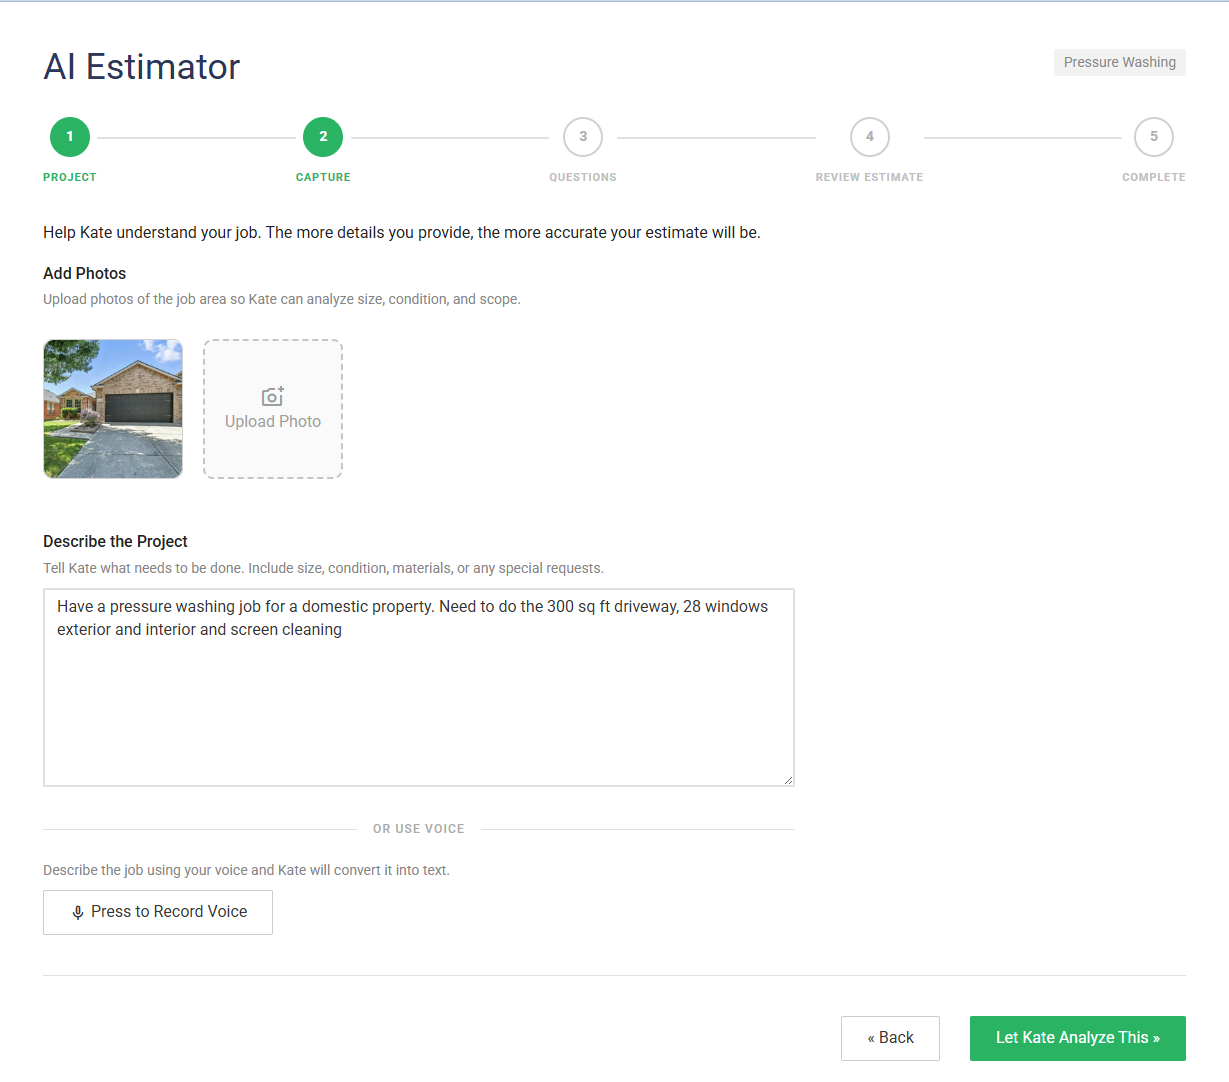Open the uploaded house photo thumbnail

113,409
